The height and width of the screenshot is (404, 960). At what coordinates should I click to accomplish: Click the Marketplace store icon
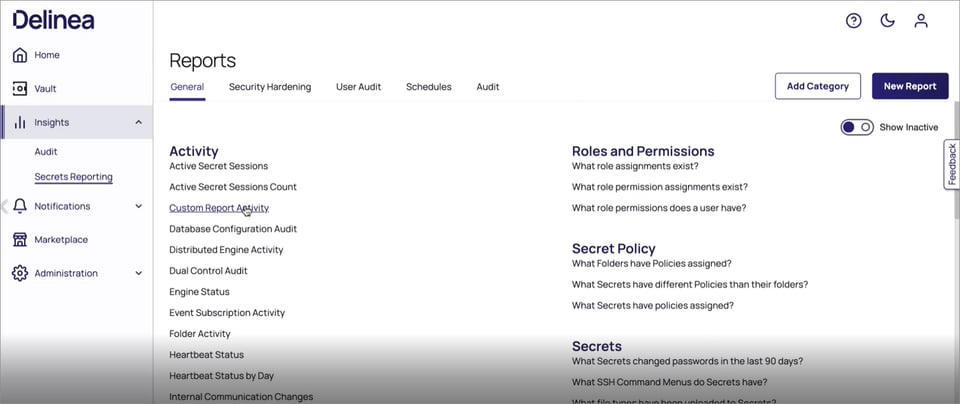[20, 240]
